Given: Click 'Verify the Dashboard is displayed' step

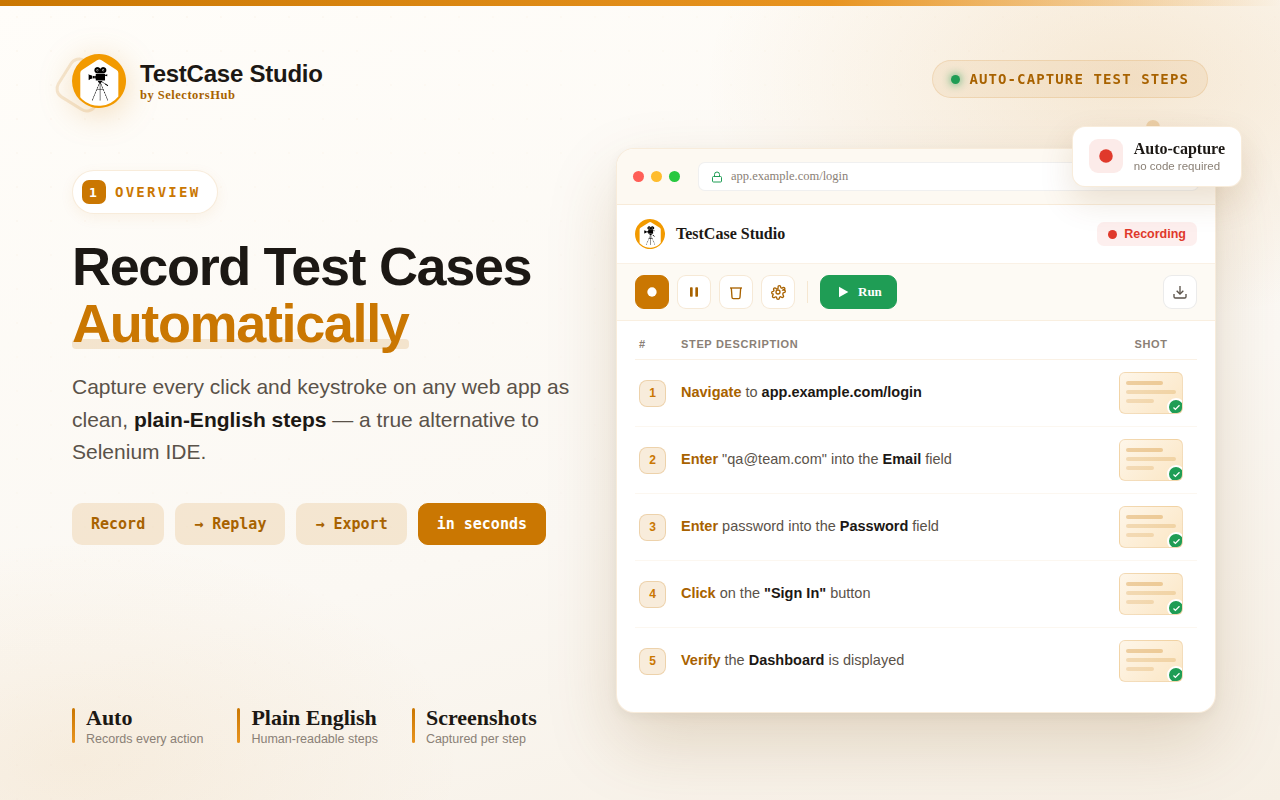Looking at the screenshot, I should point(792,660).
